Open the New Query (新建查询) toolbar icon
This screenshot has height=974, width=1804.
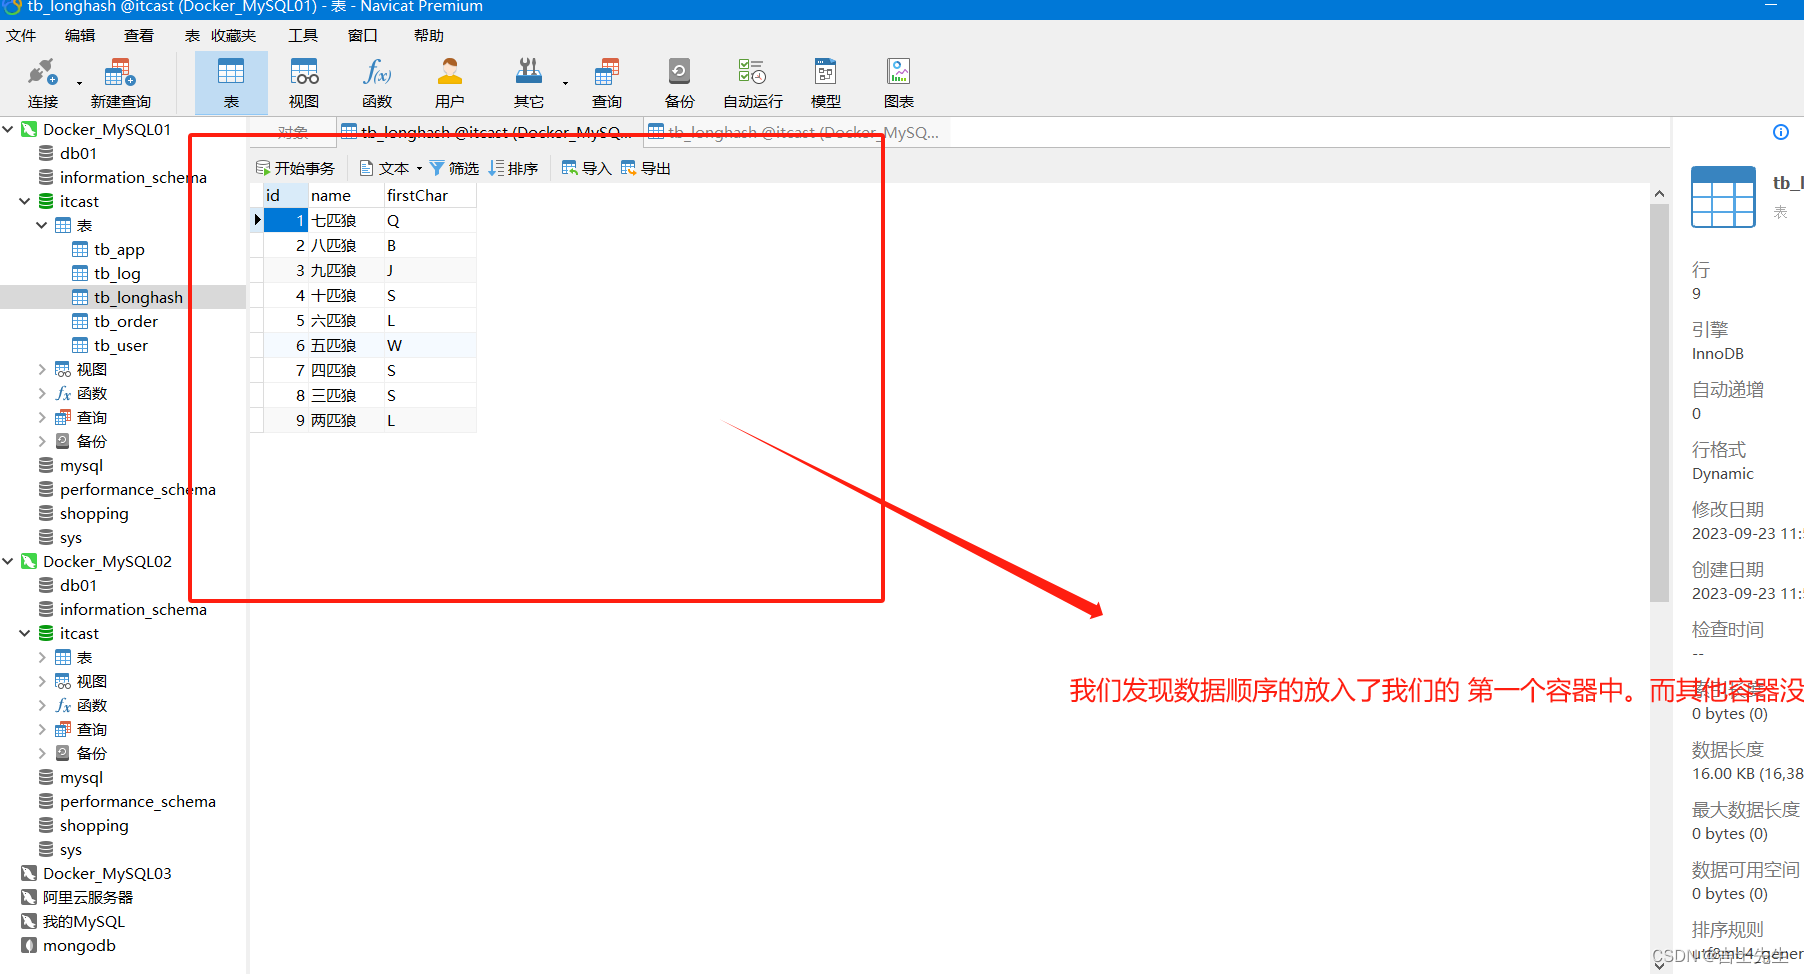tap(120, 84)
